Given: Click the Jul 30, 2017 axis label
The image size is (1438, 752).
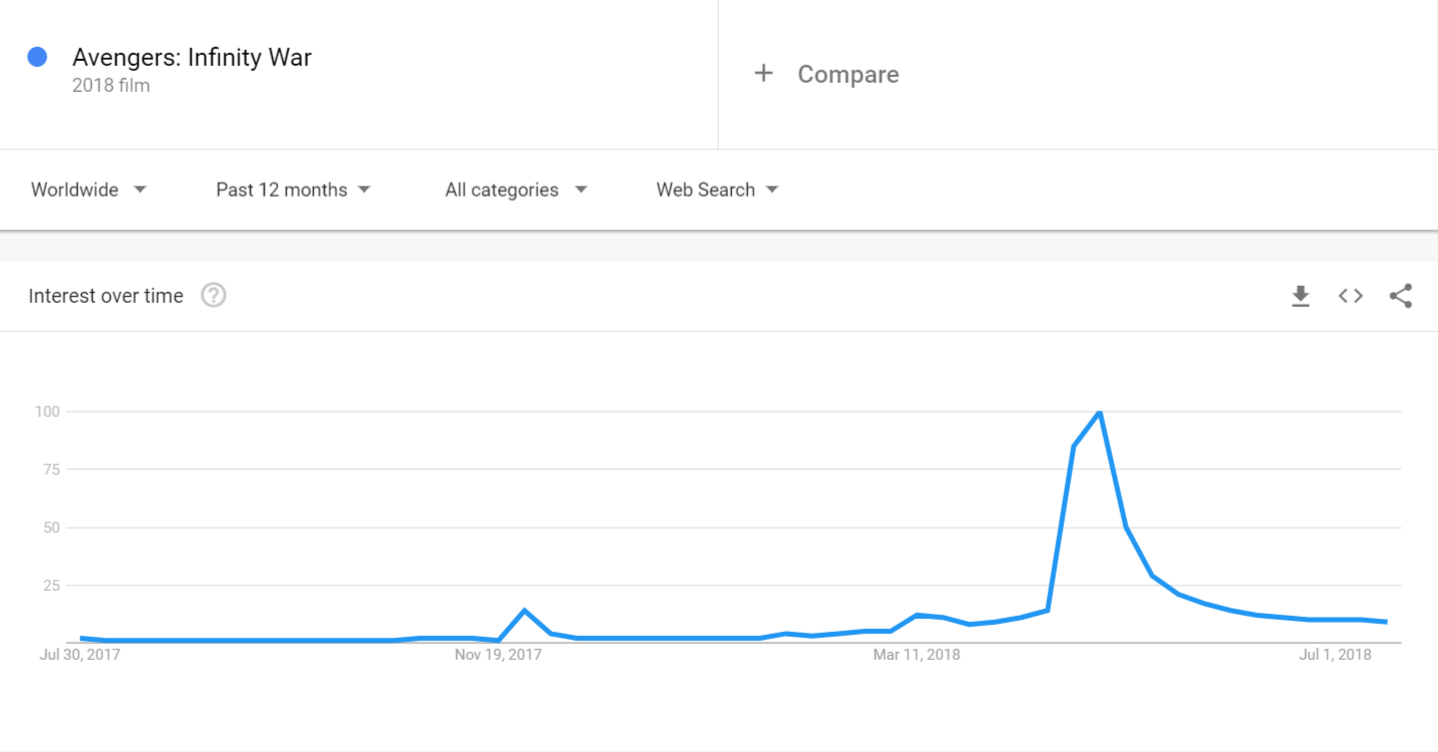Looking at the screenshot, I should pos(81,655).
